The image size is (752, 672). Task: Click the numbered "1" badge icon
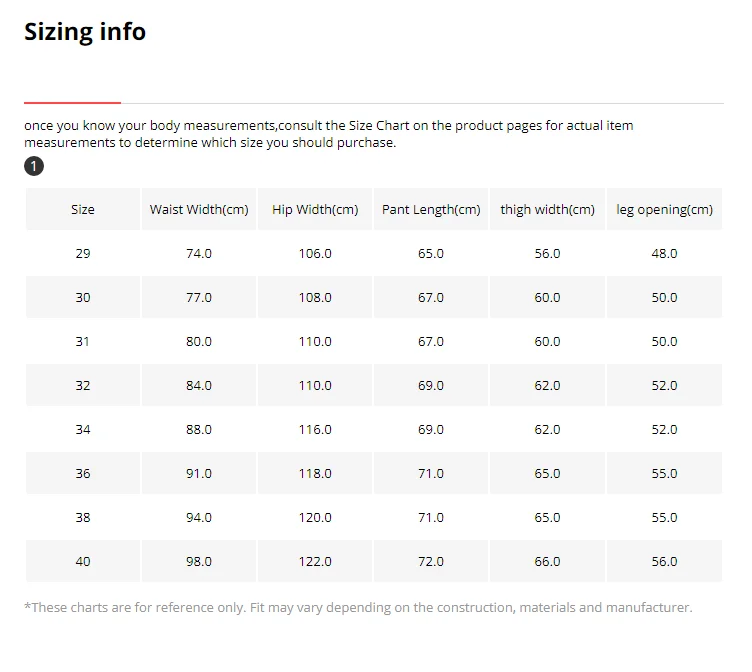tap(34, 166)
